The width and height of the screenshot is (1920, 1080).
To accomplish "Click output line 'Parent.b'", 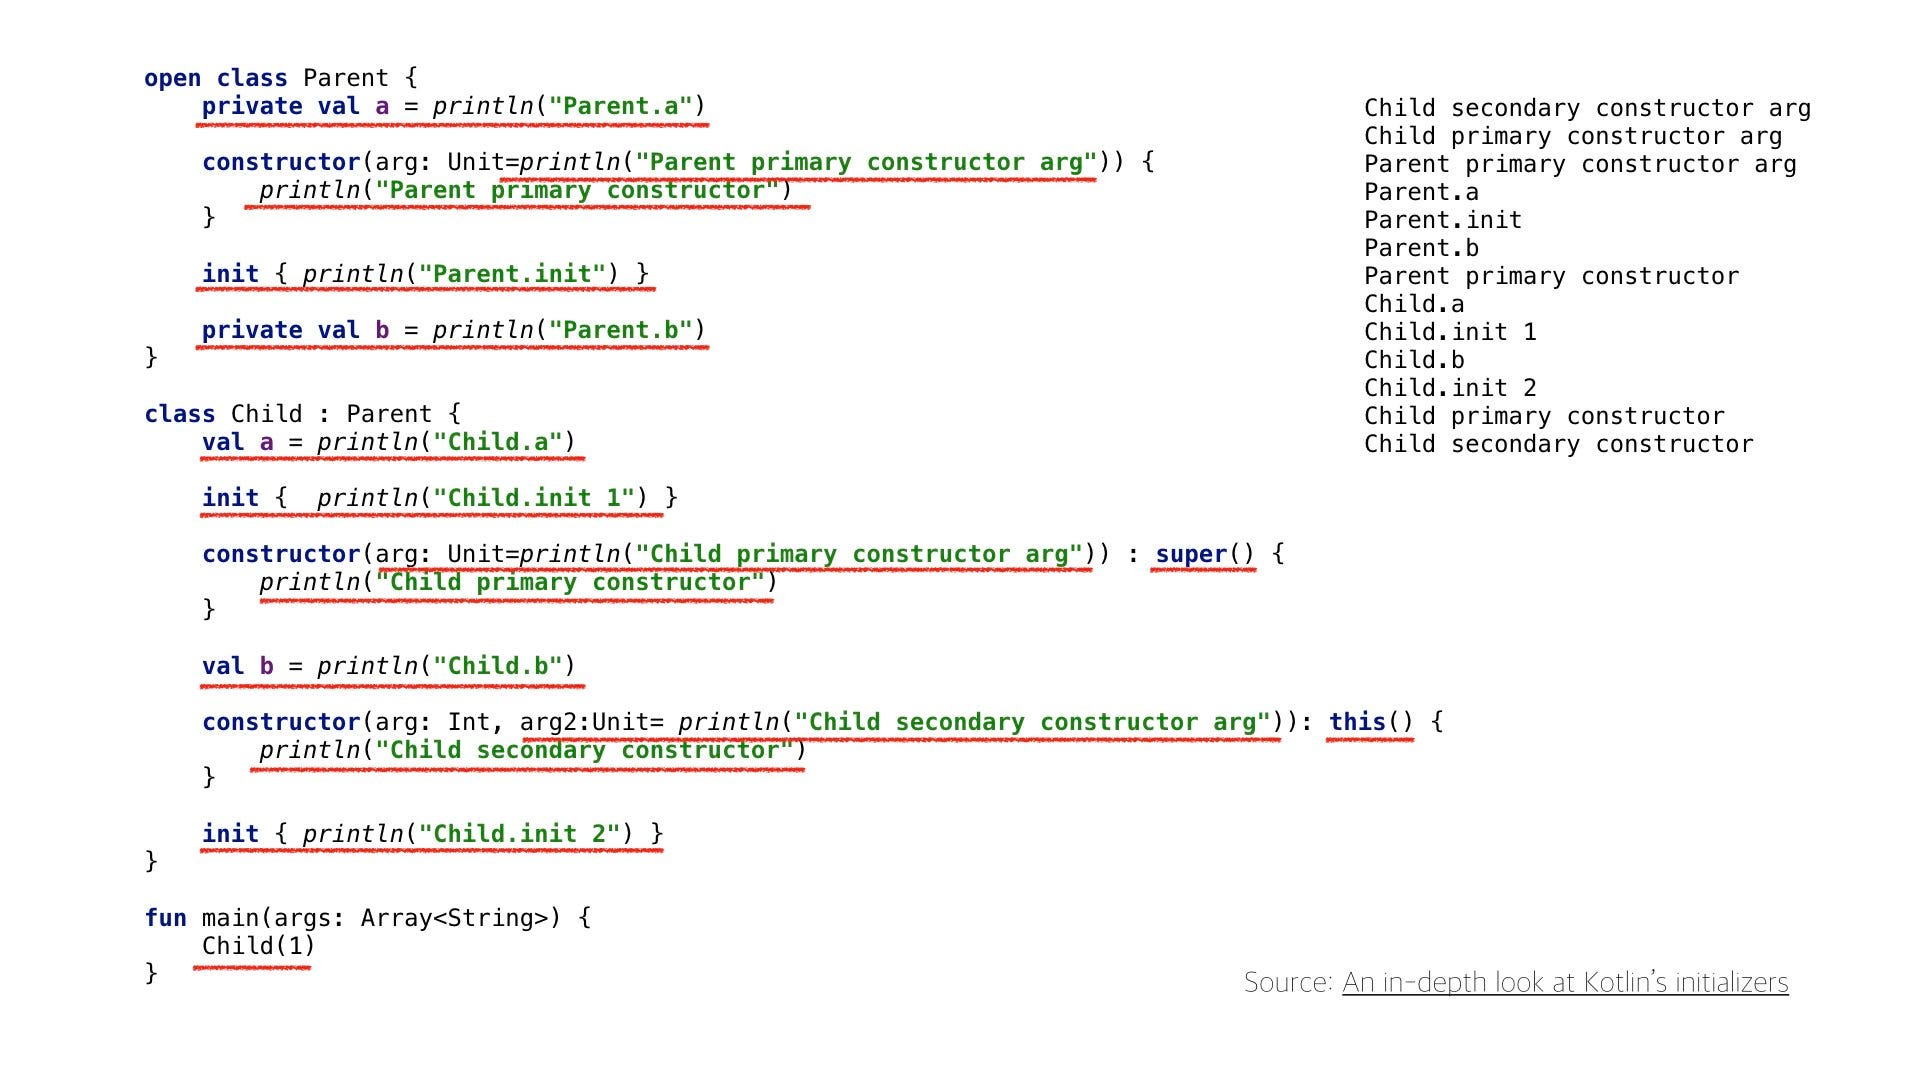I will coord(1421,248).
